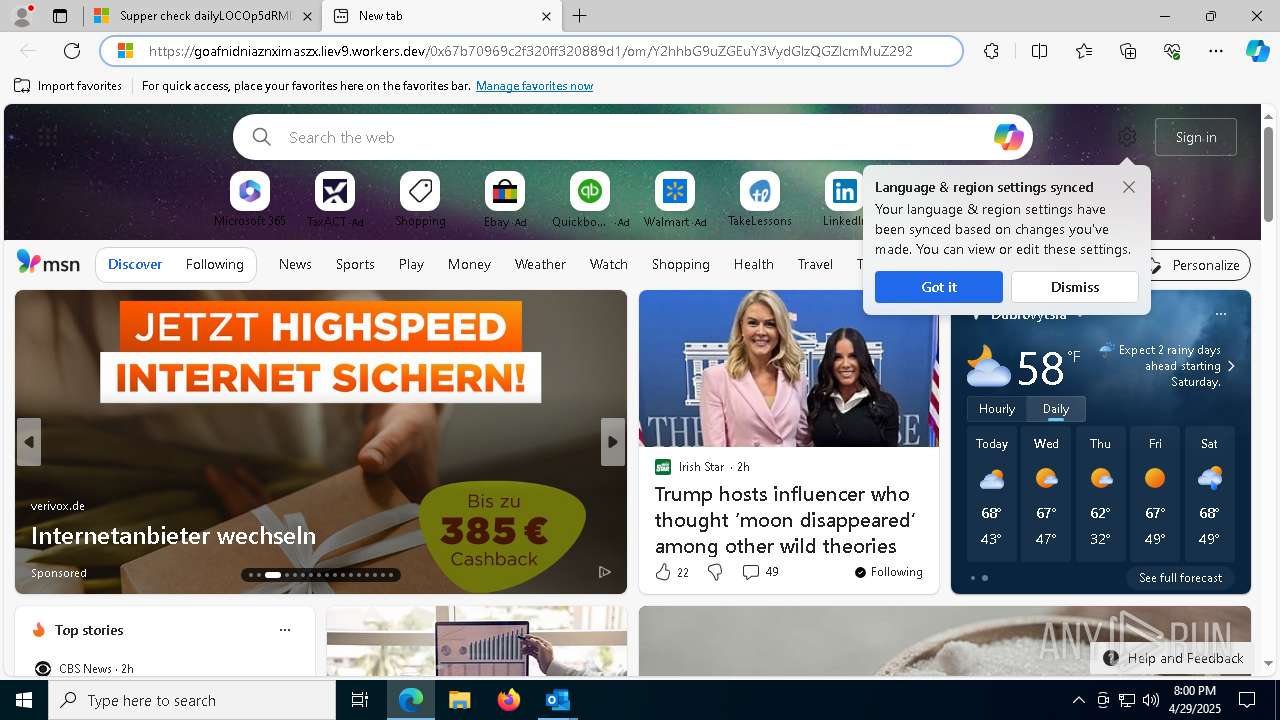Show previous carousel slide
Viewport: 1280px width, 720px height.
pos(29,441)
